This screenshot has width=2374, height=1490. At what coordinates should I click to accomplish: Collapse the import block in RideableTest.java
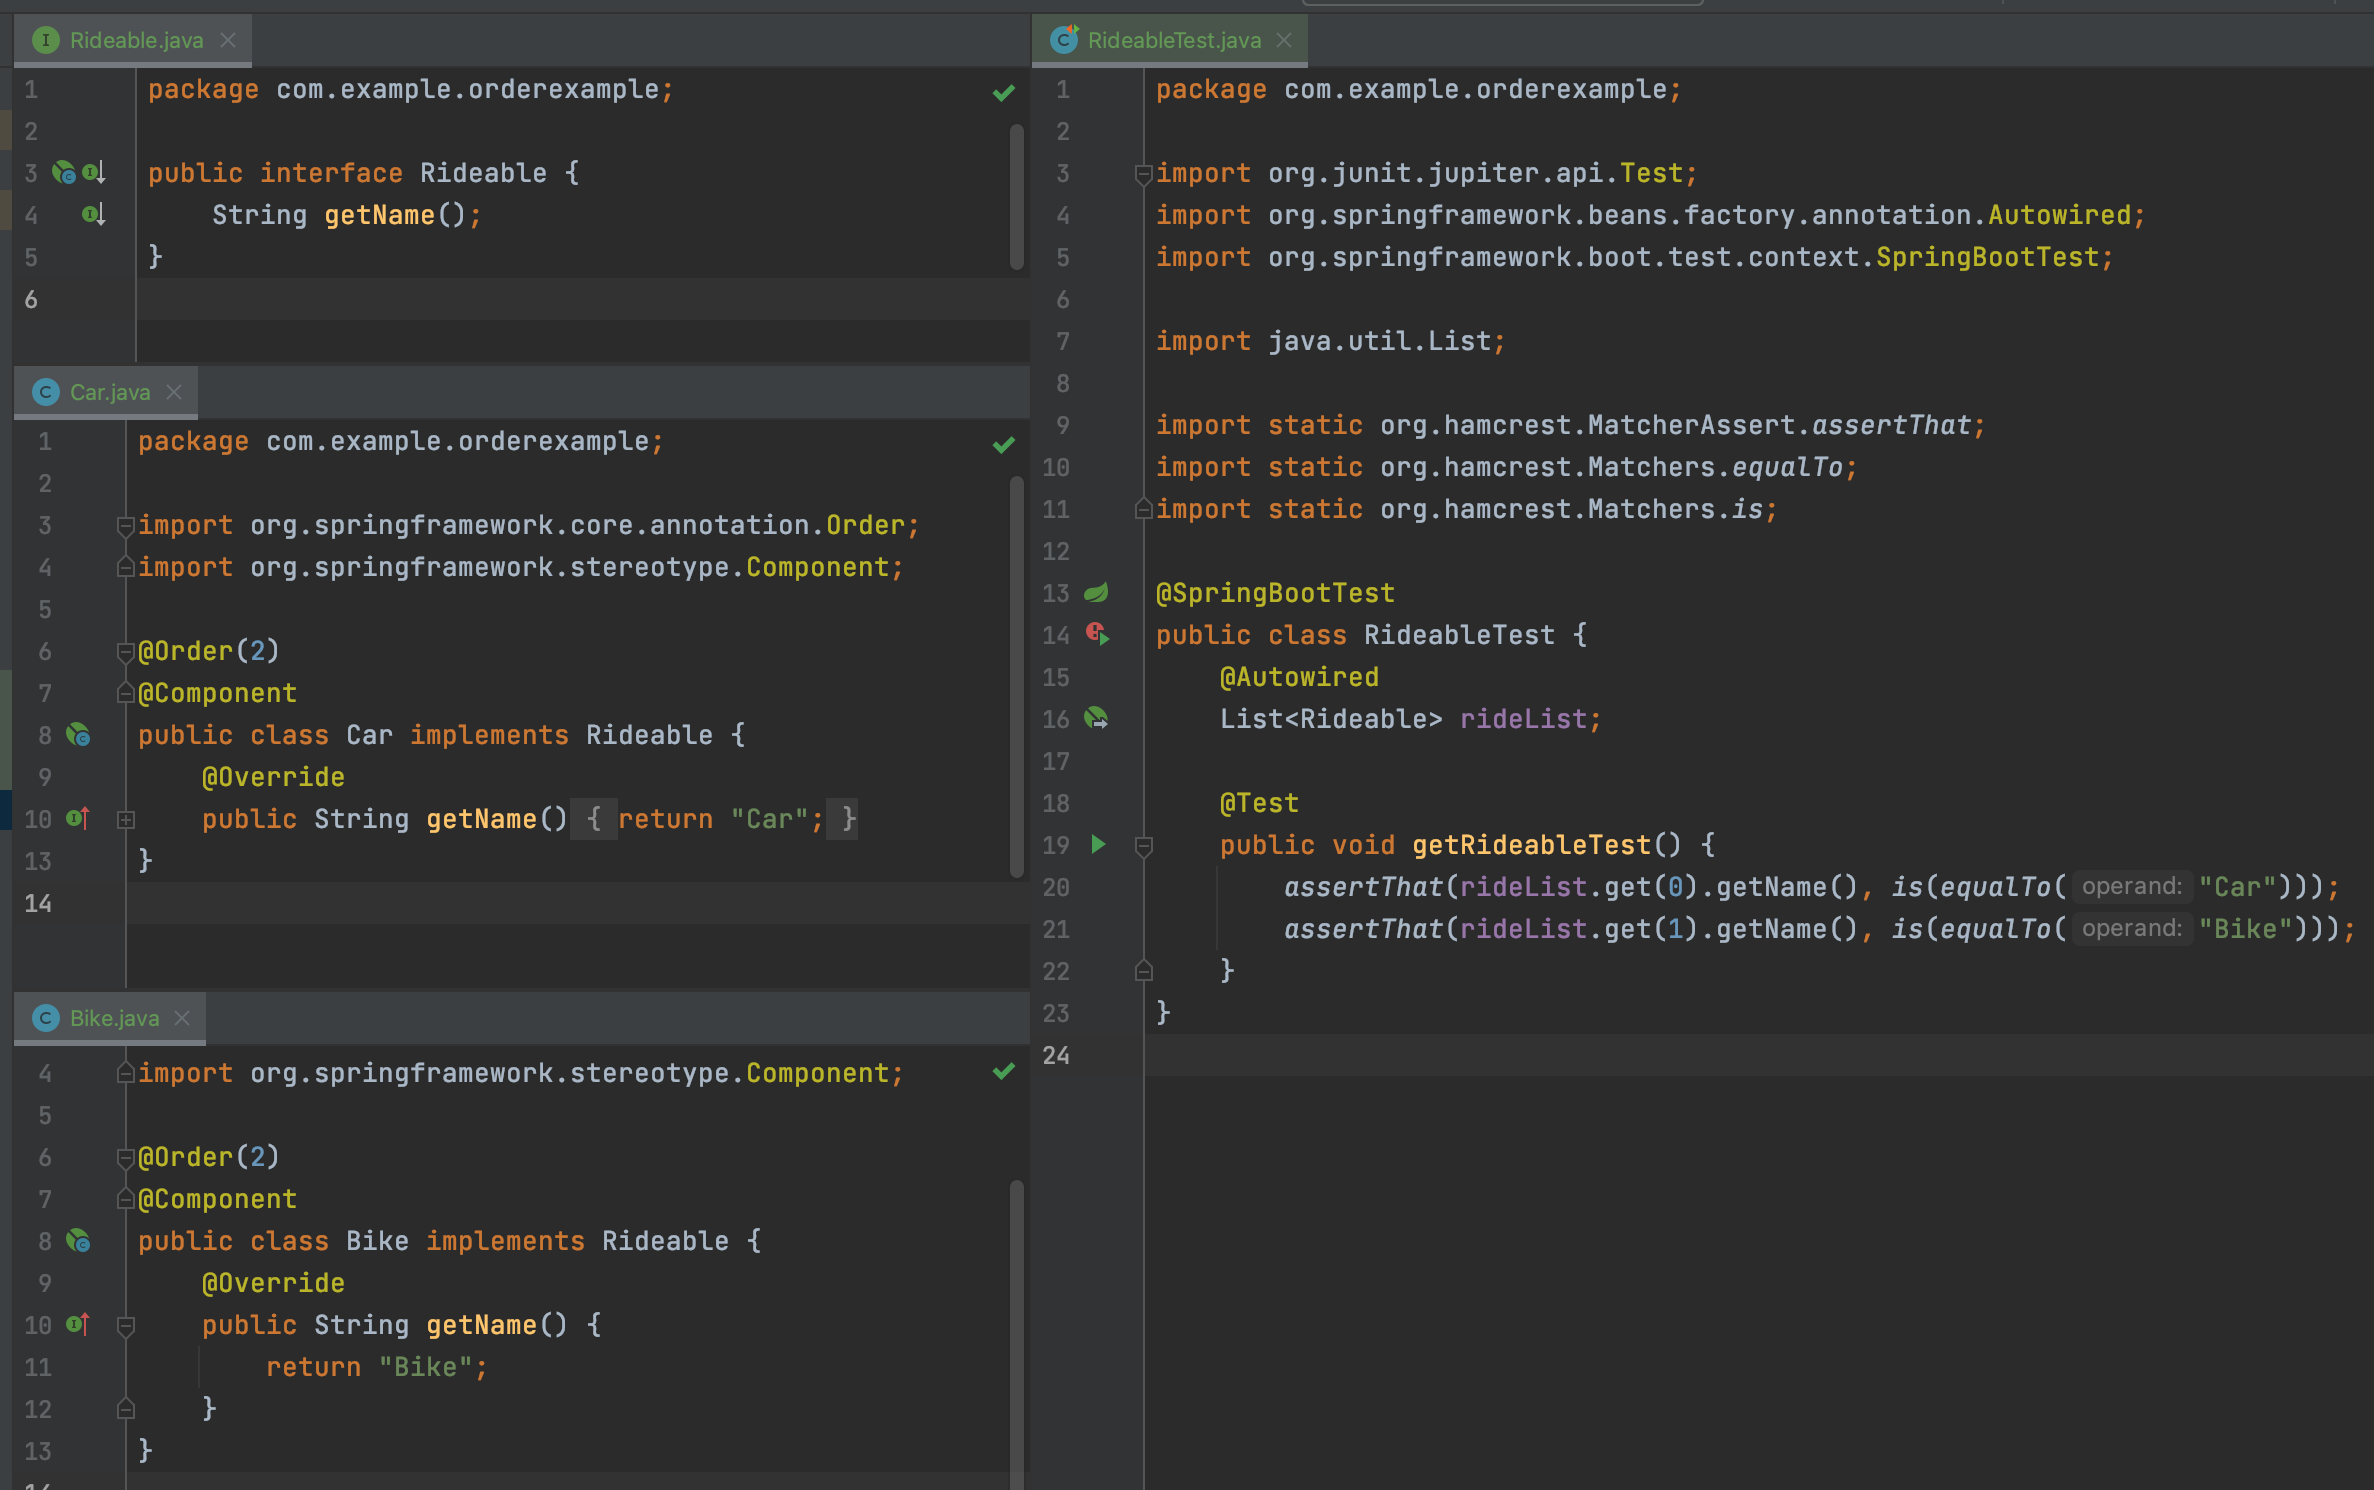click(x=1144, y=174)
